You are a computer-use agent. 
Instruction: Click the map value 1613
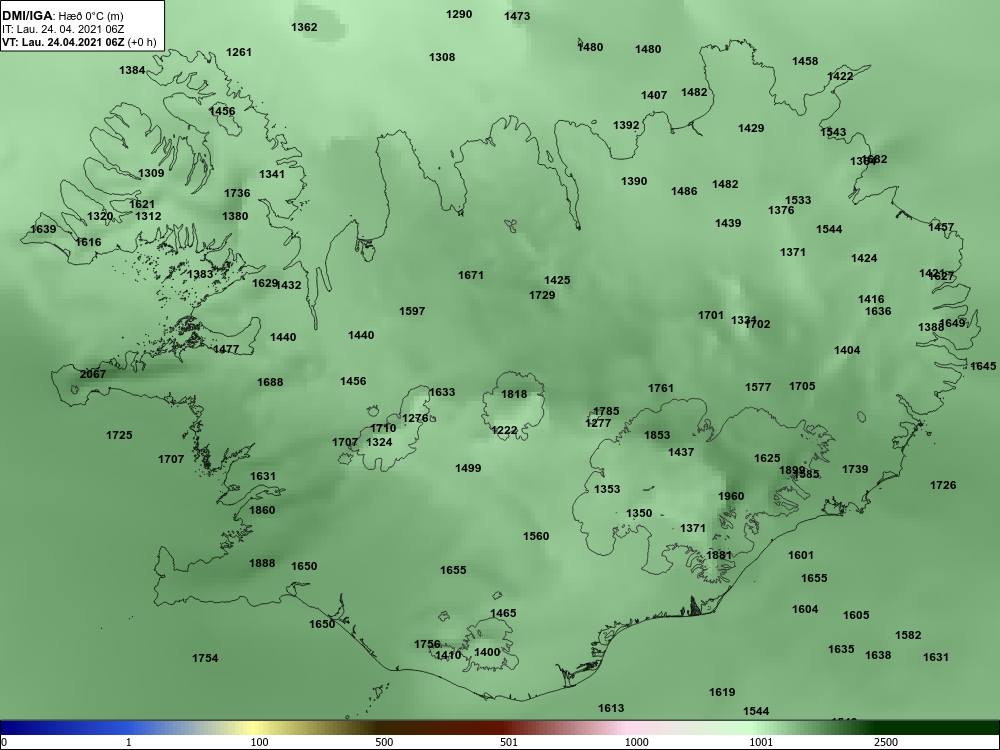click(x=611, y=708)
